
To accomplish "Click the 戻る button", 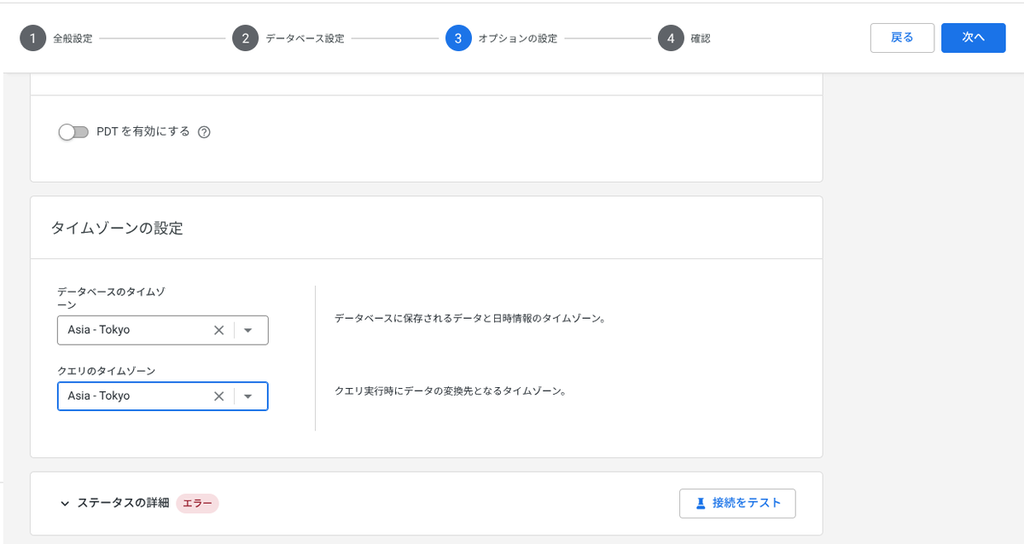I will [x=902, y=38].
